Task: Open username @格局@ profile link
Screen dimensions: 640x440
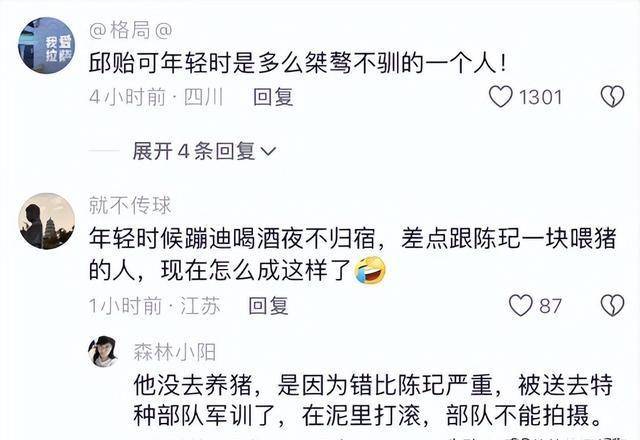Action: pos(131,31)
